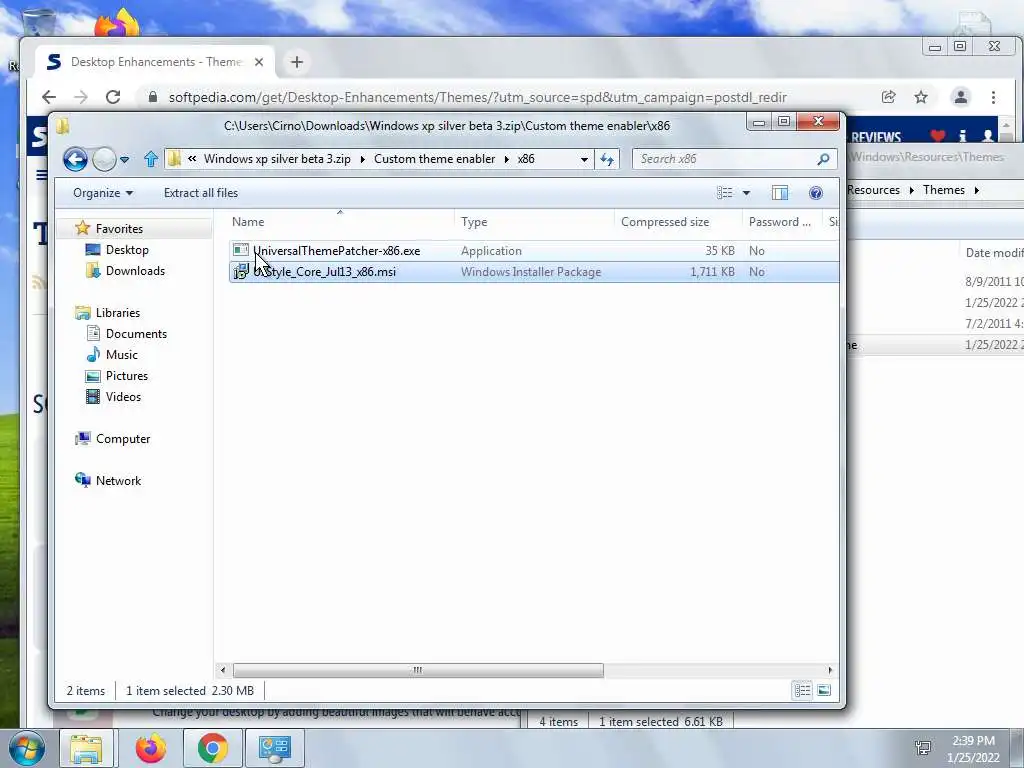
Task: Switch to large icons view in status bar
Action: 824,690
